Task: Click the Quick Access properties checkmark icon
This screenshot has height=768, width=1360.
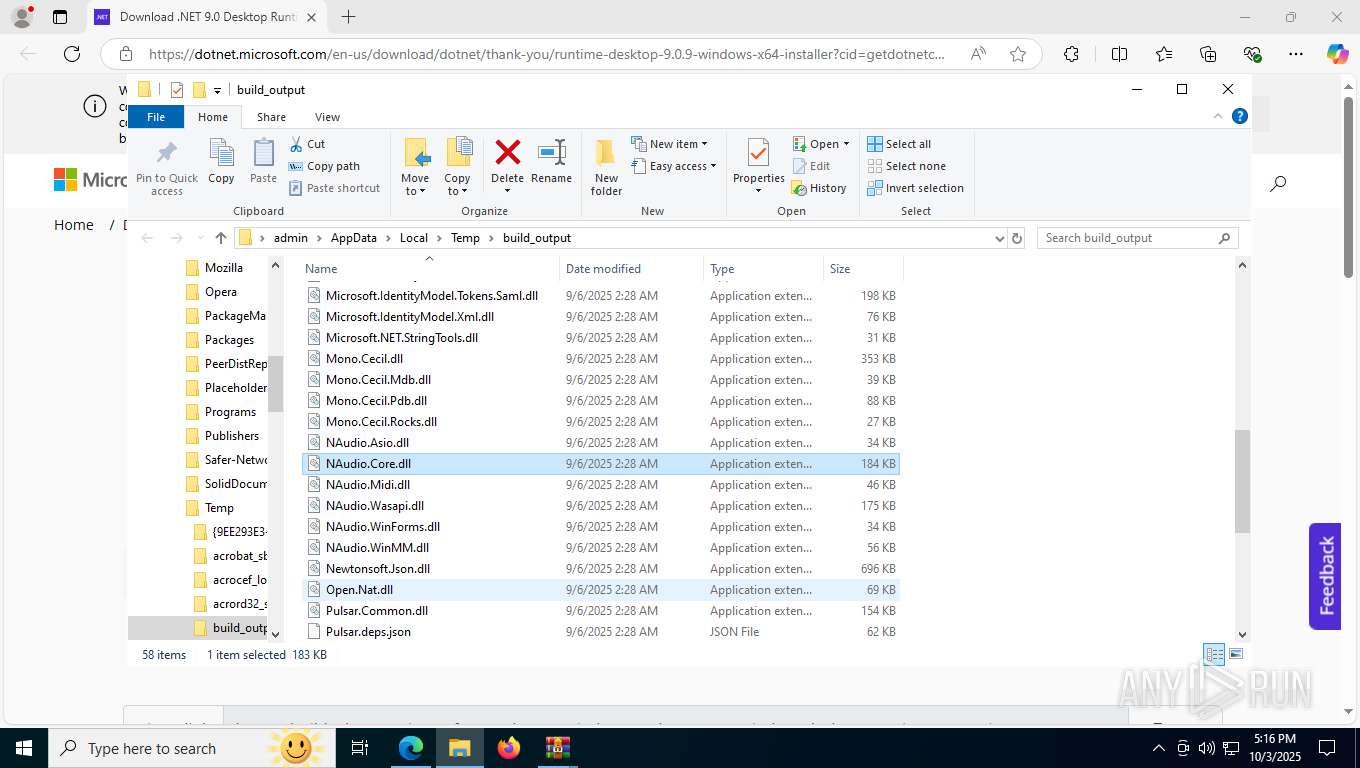Action: 177,90
